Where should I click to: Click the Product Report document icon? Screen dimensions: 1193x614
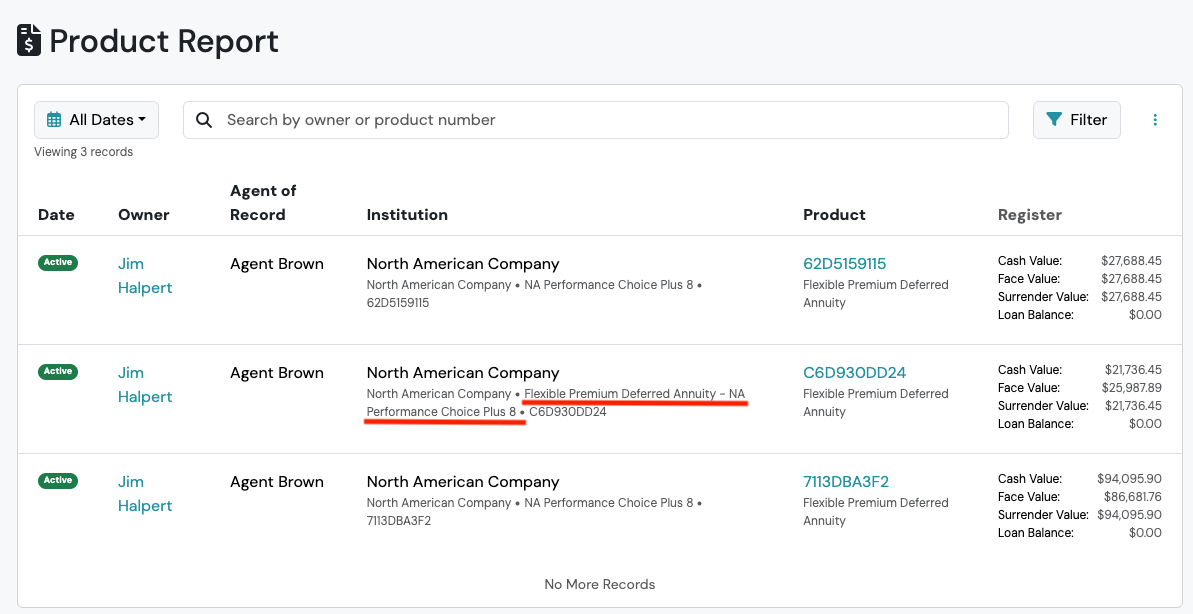(x=29, y=40)
